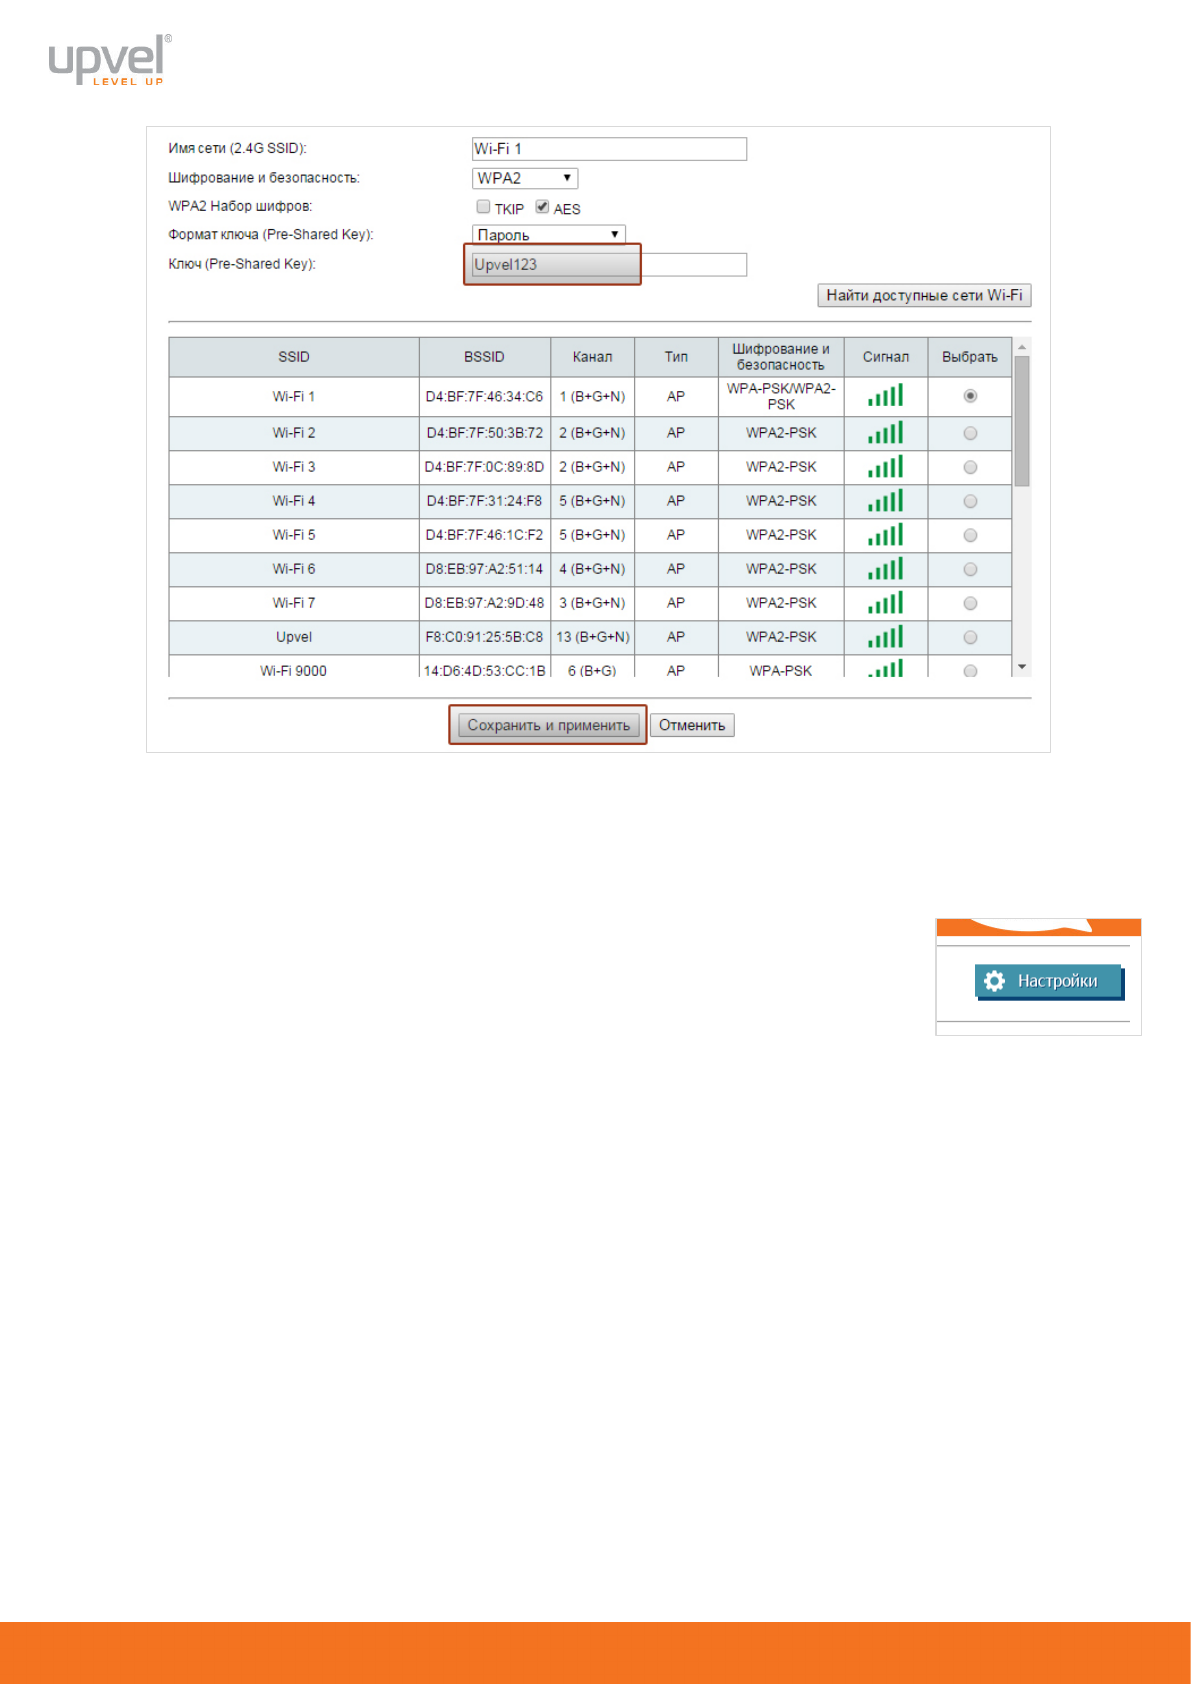Screen dimensions: 1191x1684
Task: Expand the Пароль key format dropdown
Action: (x=548, y=235)
